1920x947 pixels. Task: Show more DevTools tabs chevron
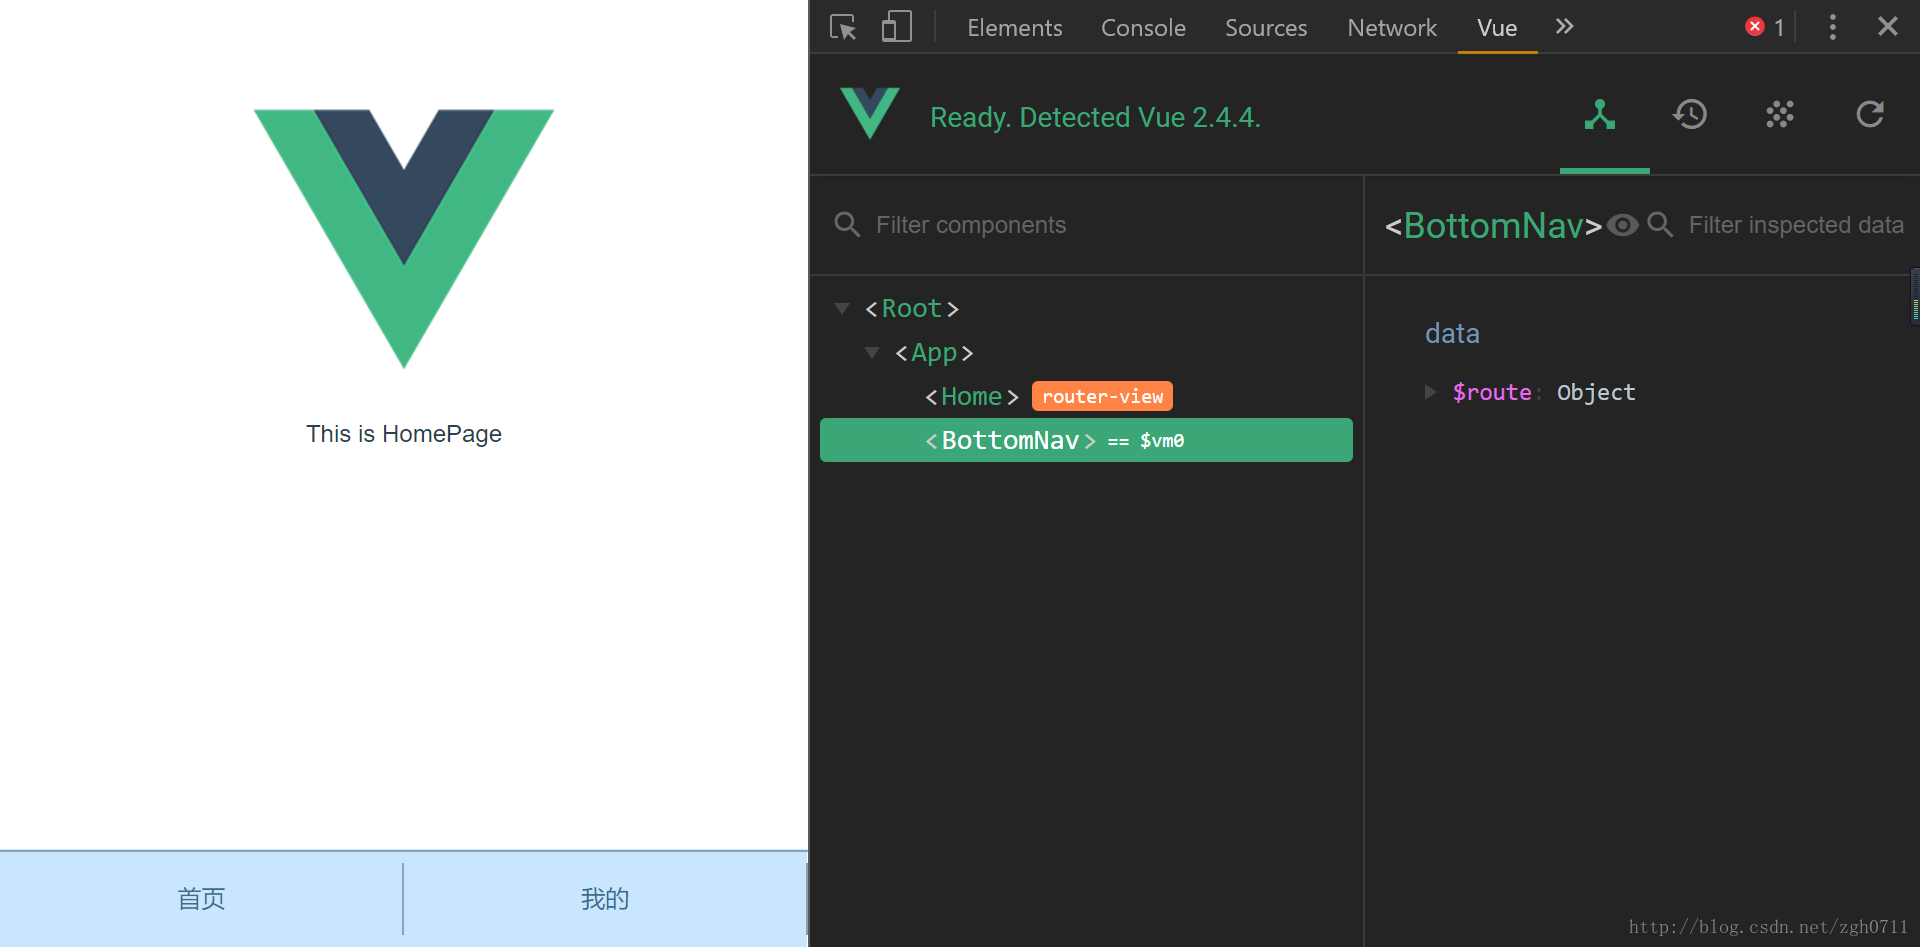(x=1565, y=27)
